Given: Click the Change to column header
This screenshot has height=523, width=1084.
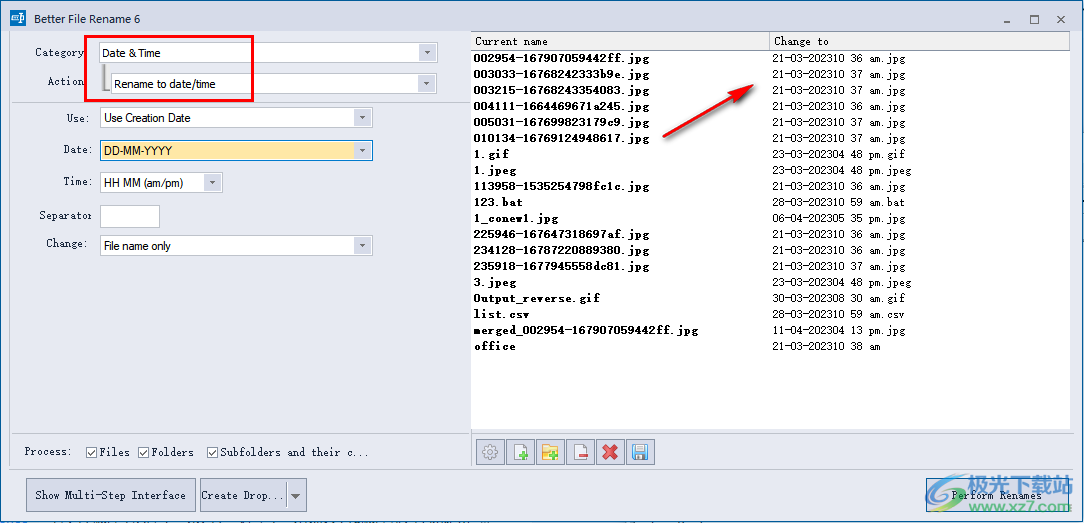Looking at the screenshot, I should click(x=919, y=41).
